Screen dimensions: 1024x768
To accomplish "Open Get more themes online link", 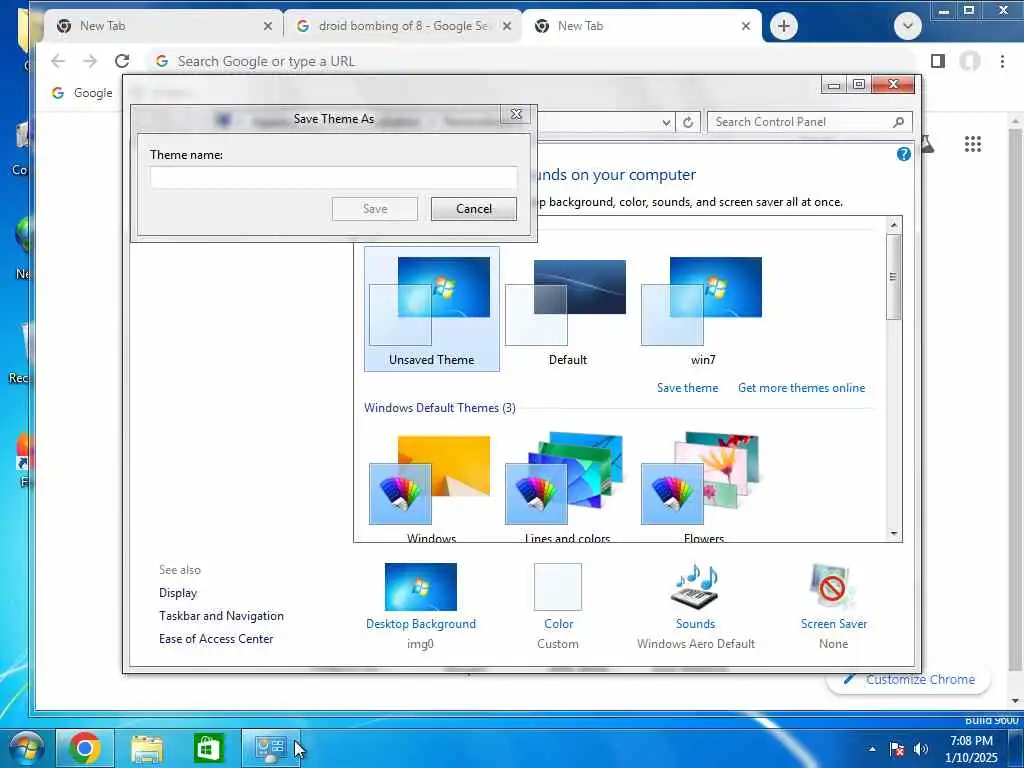I will tap(801, 388).
